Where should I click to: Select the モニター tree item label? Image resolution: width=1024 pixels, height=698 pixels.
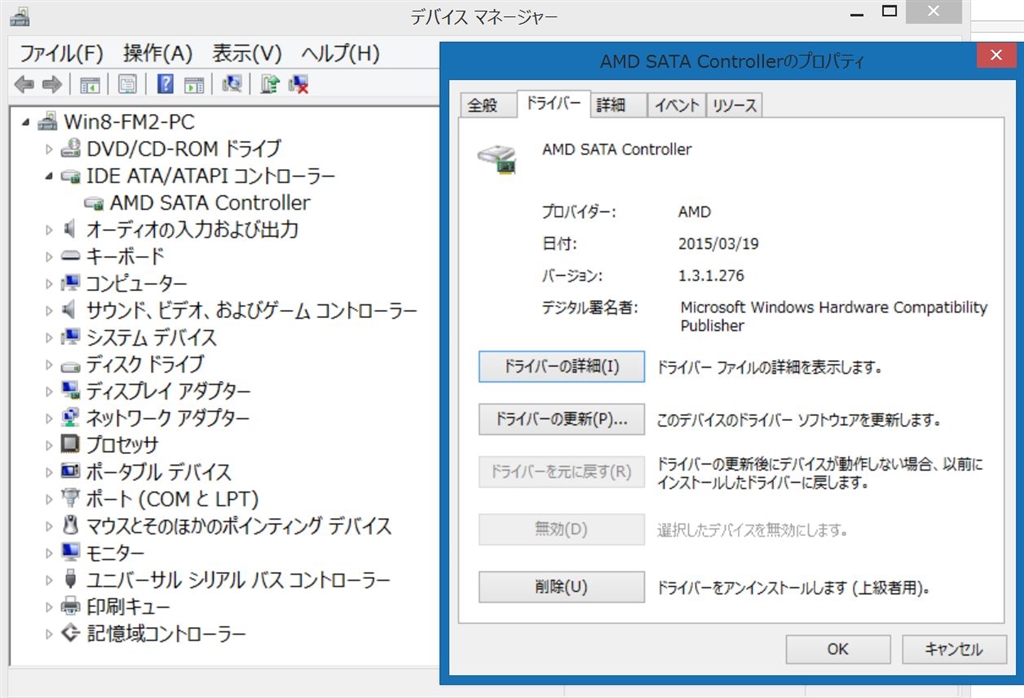115,553
